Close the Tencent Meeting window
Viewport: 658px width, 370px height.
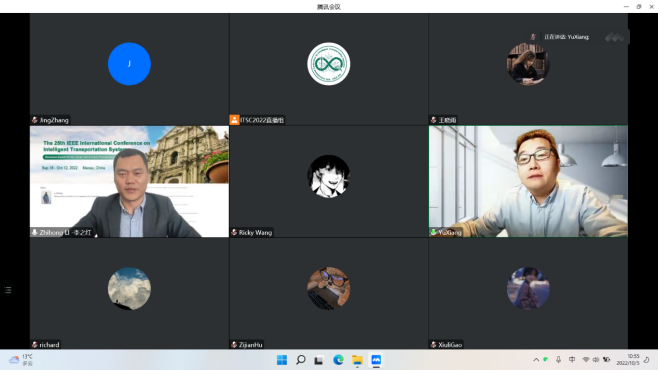652,7
